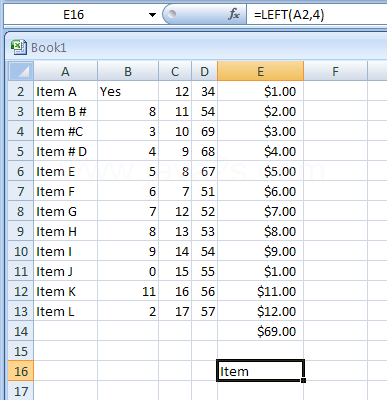Click the $9.00 cell
This screenshot has width=387, height=400.
click(x=261, y=251)
